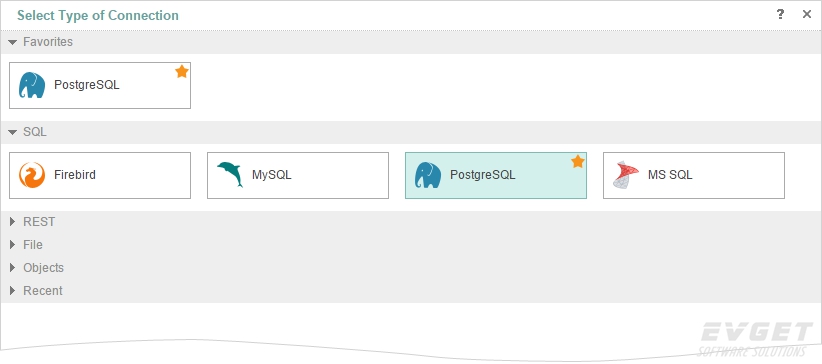Click the PostgreSQL elephant icon in Favorites
Screen dimensions: 822x364
(31, 85)
